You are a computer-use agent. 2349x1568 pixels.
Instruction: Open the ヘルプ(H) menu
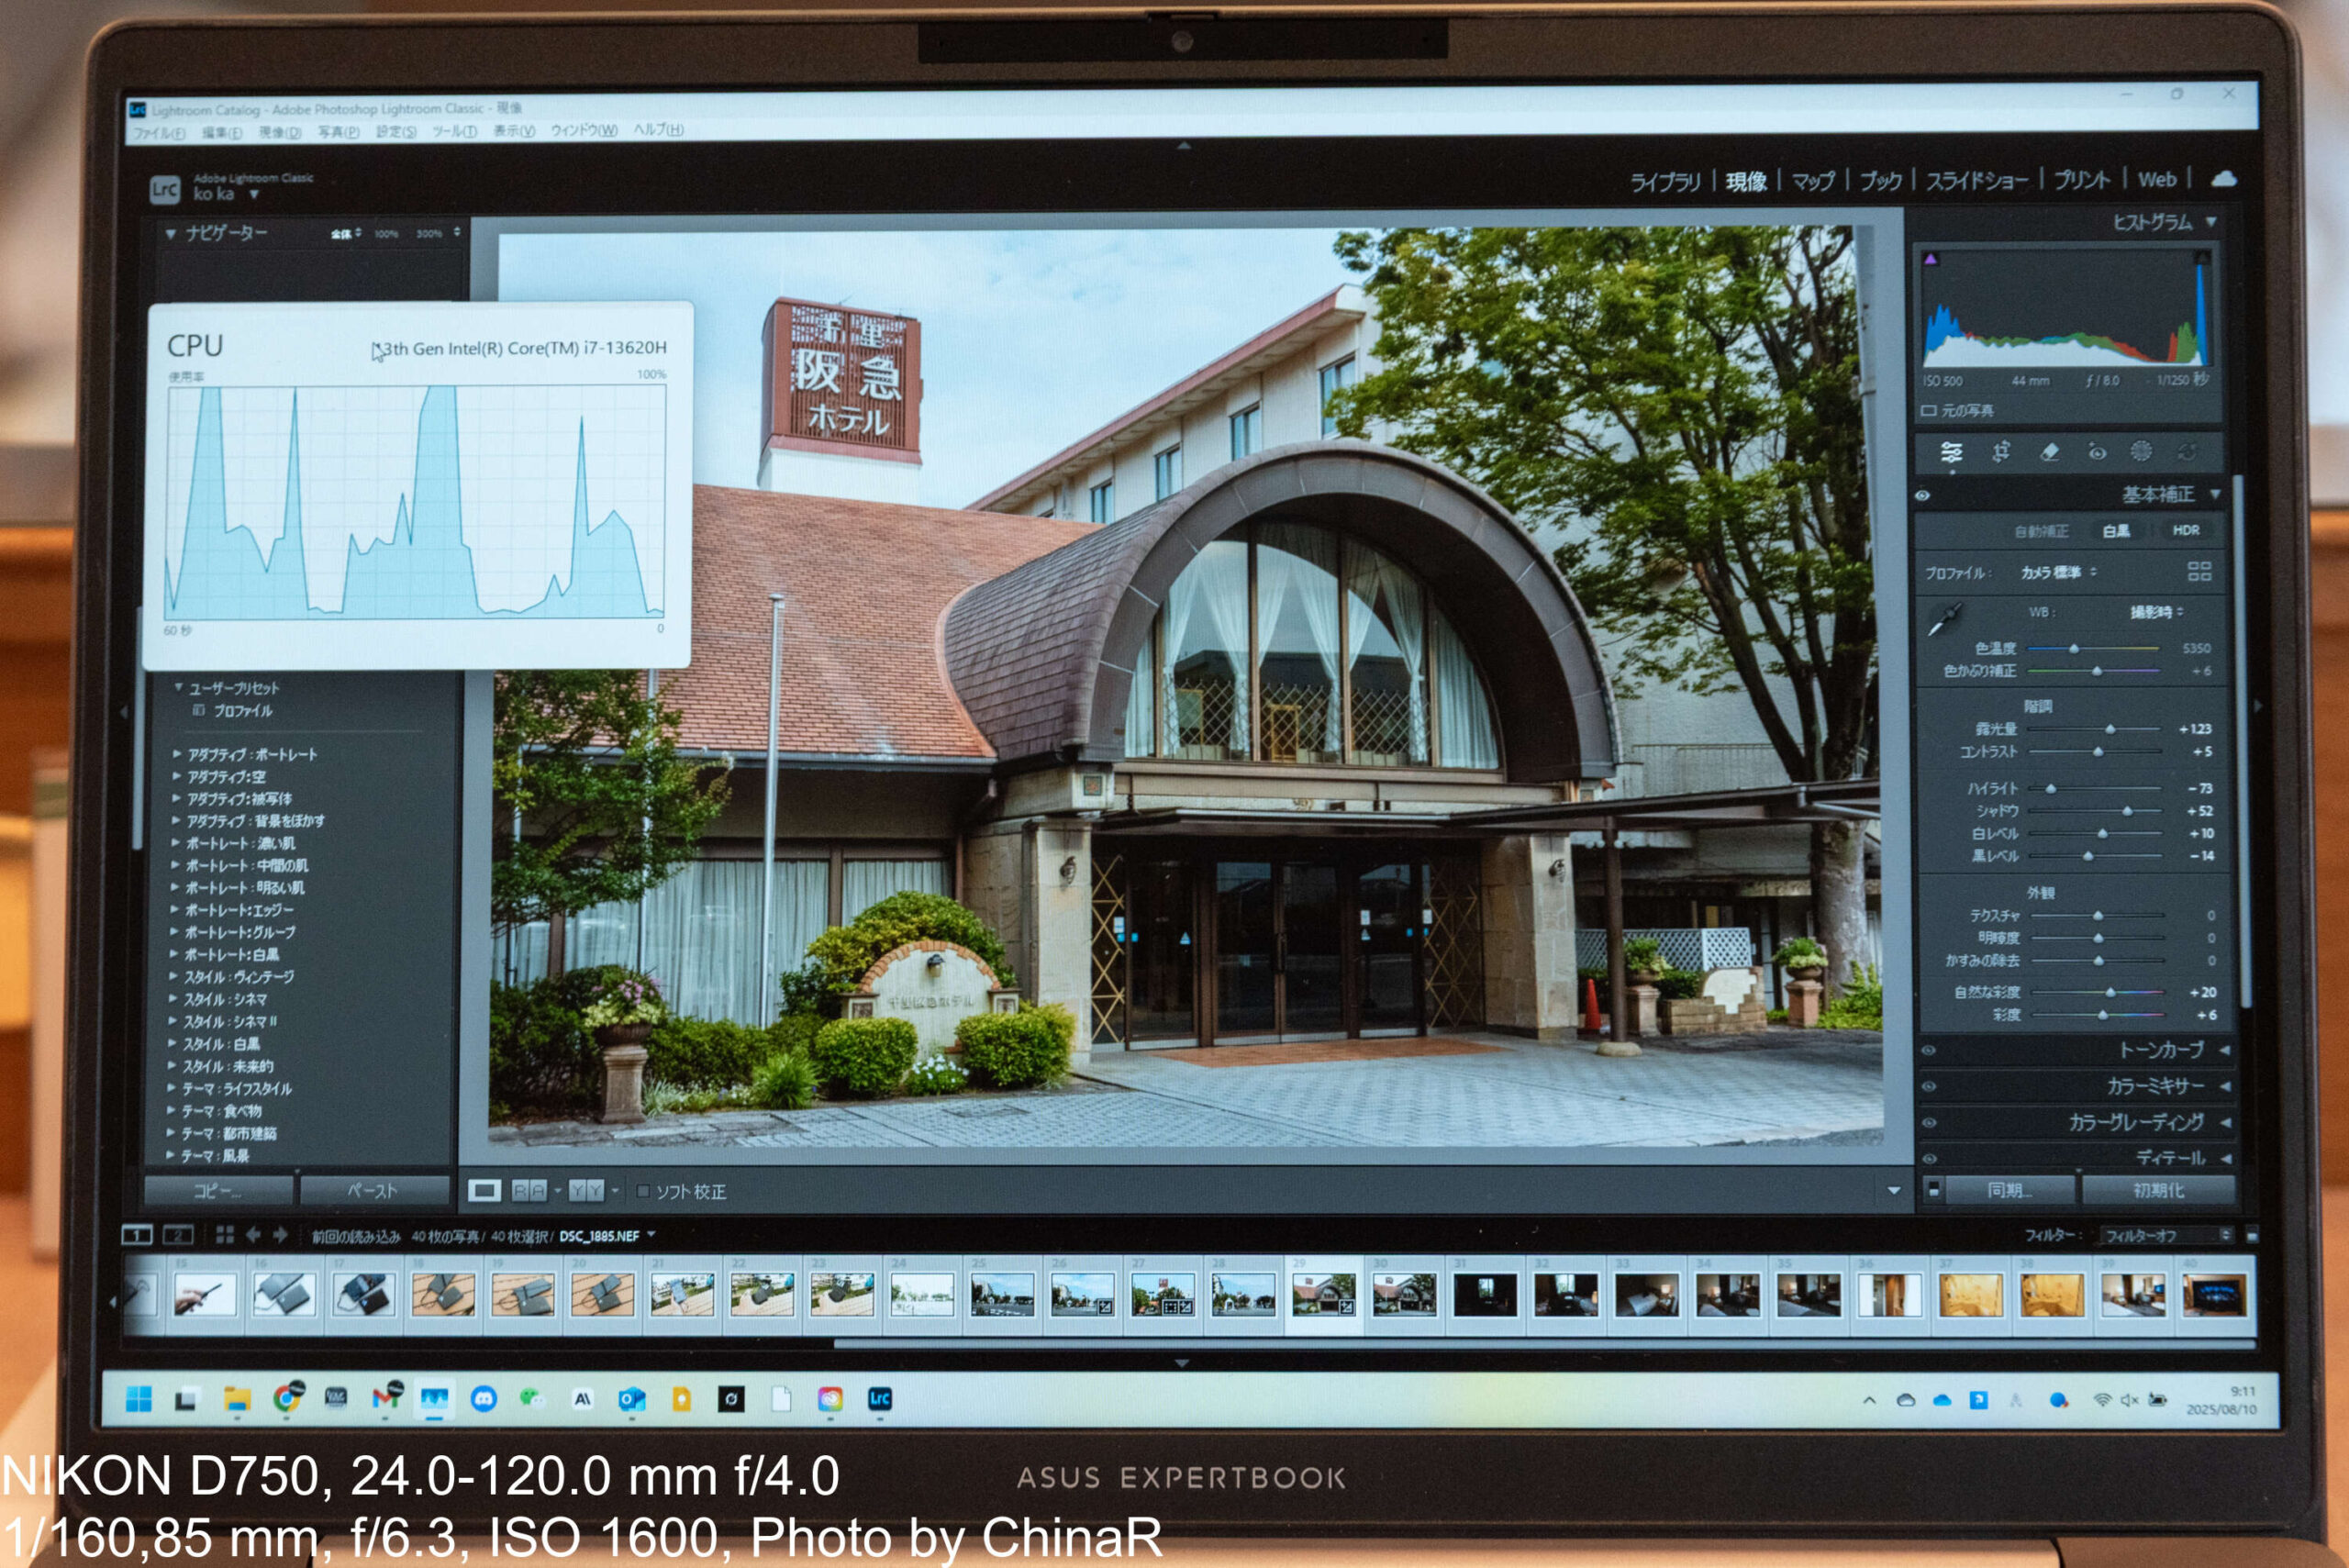(658, 130)
